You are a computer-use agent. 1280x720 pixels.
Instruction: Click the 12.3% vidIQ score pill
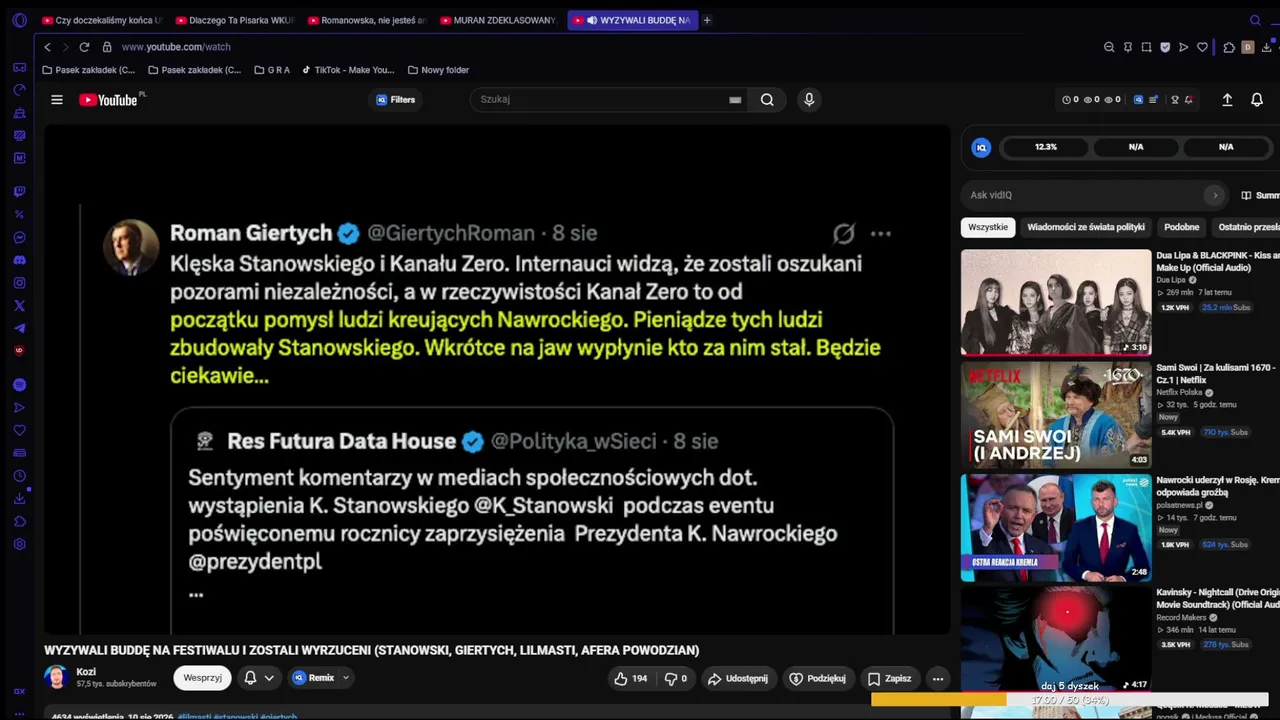tap(1046, 147)
